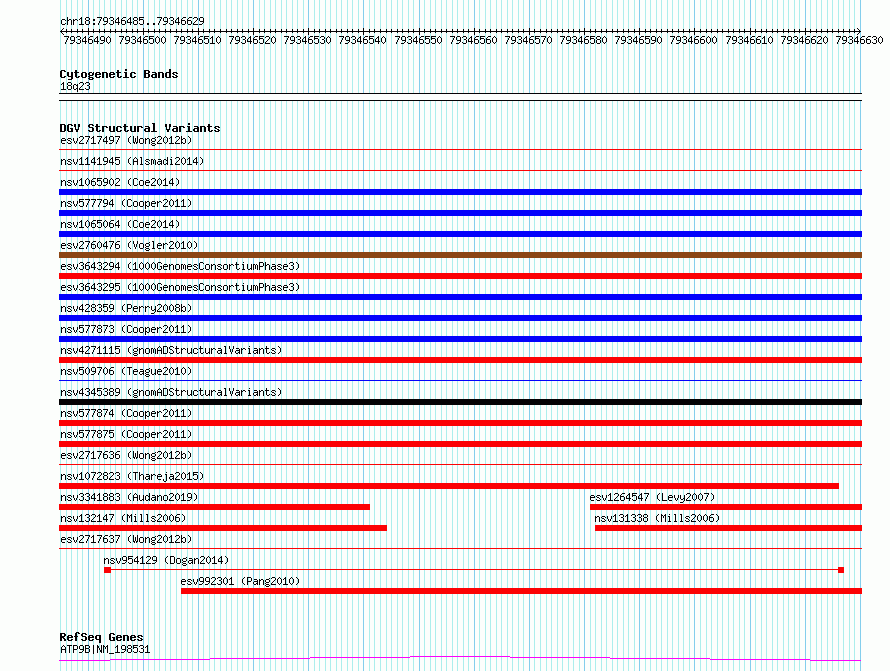Open esv1264547 (Levy2007) variant label
Screen dimensions: 890x671
(652, 497)
